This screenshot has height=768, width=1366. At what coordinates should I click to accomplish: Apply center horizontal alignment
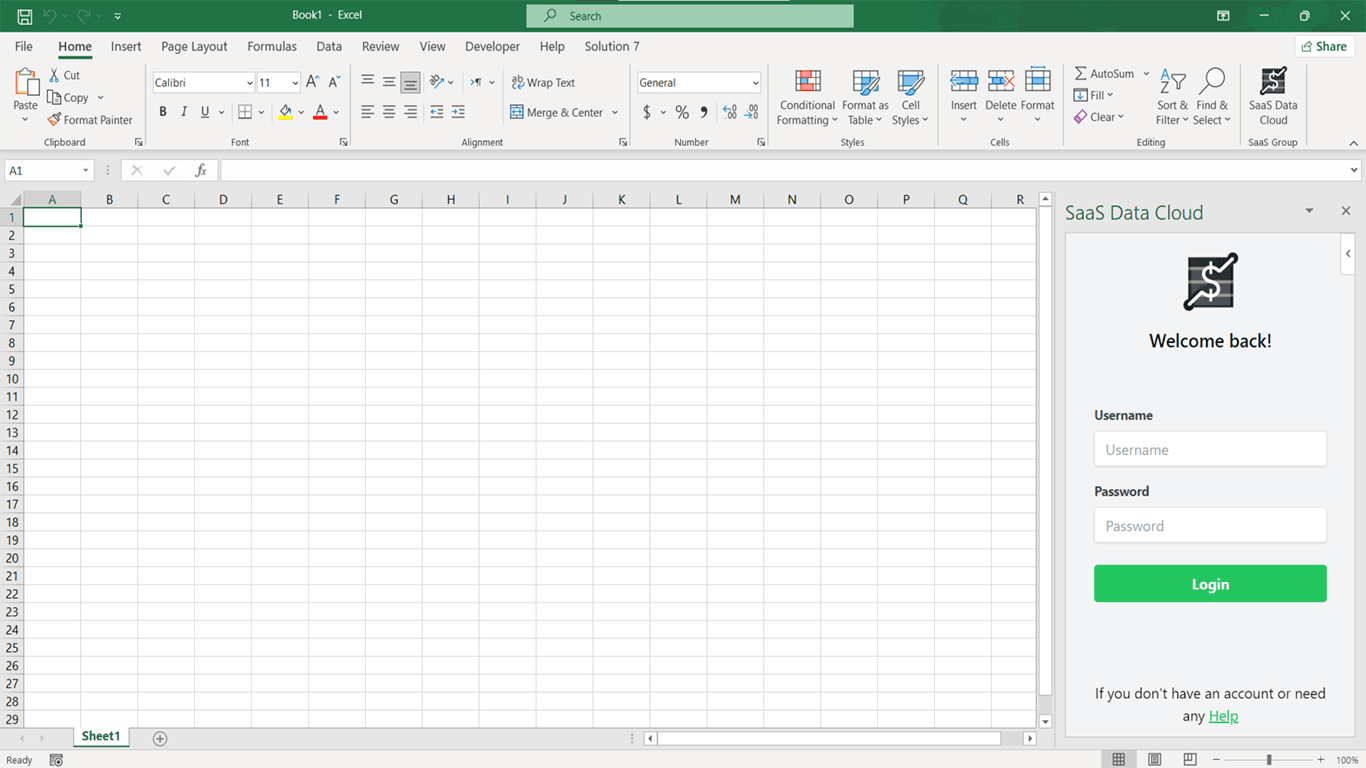pos(389,112)
